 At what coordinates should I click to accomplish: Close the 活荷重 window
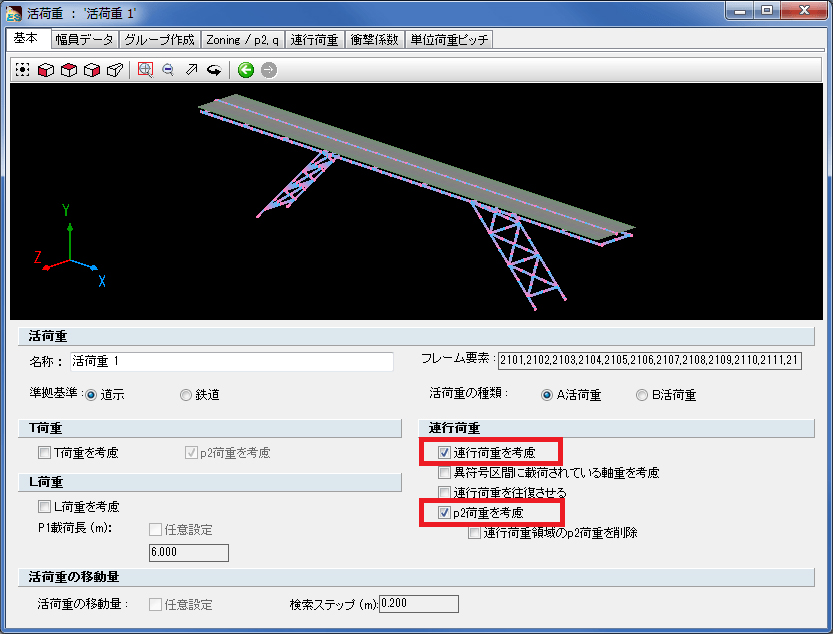click(x=804, y=10)
